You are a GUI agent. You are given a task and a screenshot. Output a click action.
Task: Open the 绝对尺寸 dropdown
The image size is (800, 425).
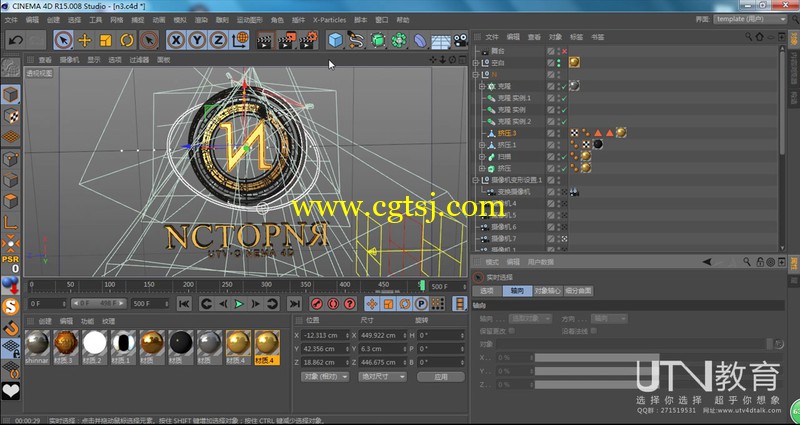tap(382, 377)
